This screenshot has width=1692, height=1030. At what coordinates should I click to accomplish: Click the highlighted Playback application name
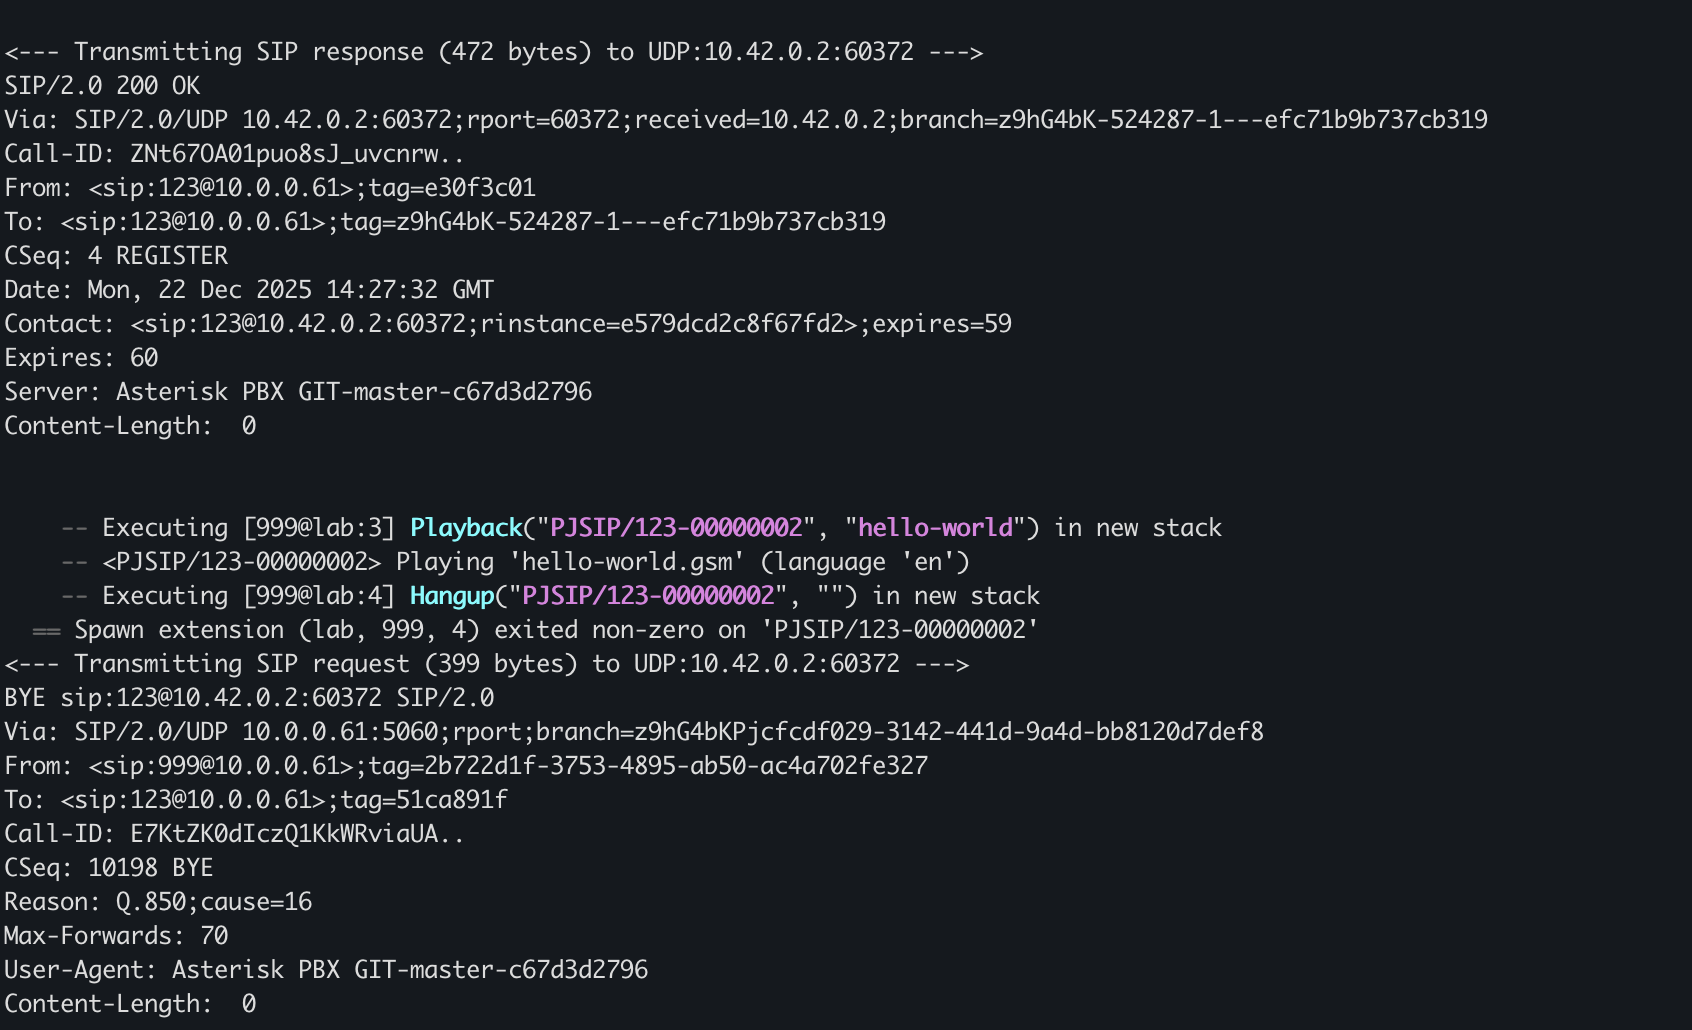coord(466,528)
